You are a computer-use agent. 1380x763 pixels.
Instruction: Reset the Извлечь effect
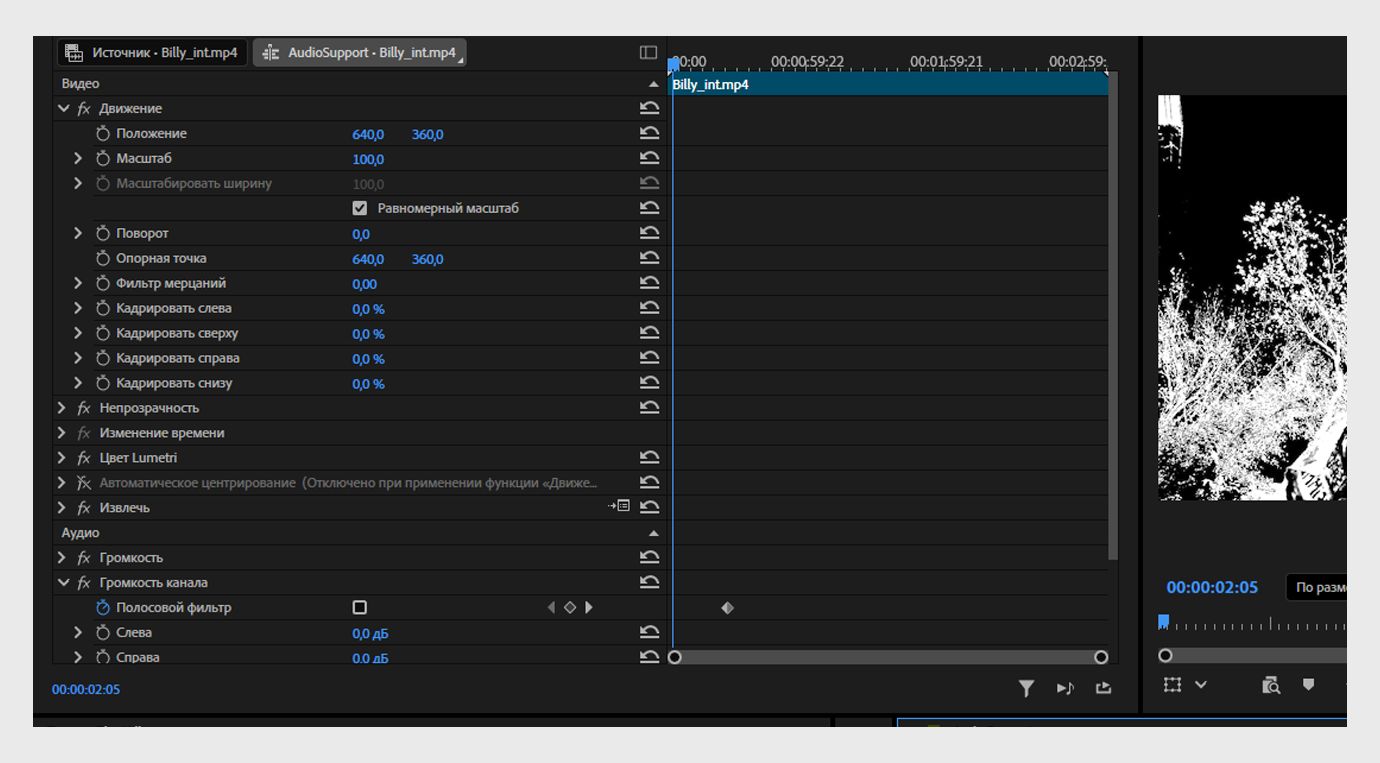pos(650,507)
